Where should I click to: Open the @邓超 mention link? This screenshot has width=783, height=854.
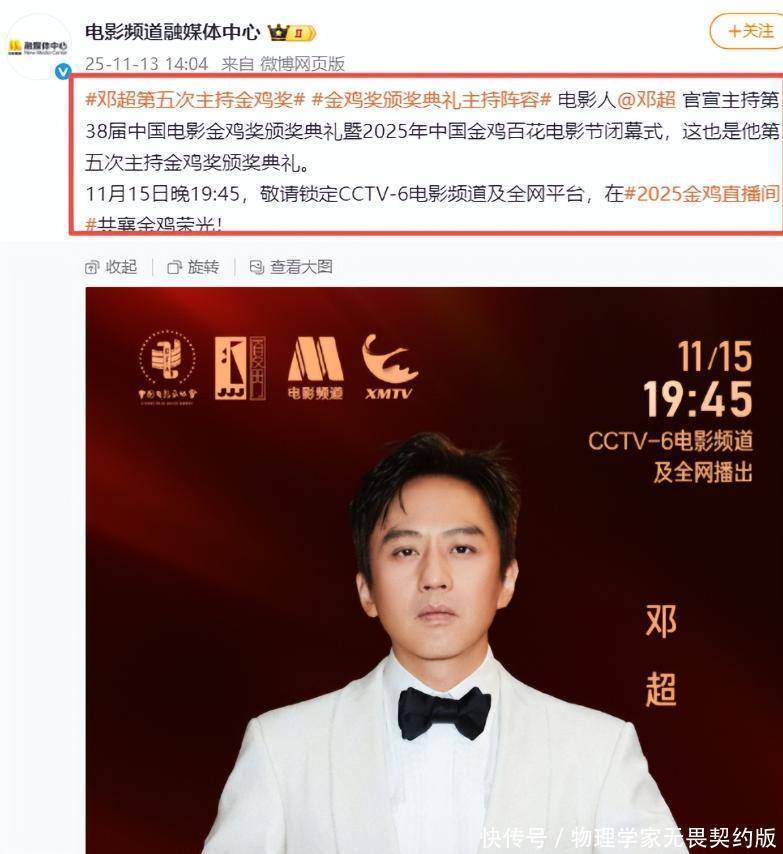pyautogui.click(x=646, y=100)
